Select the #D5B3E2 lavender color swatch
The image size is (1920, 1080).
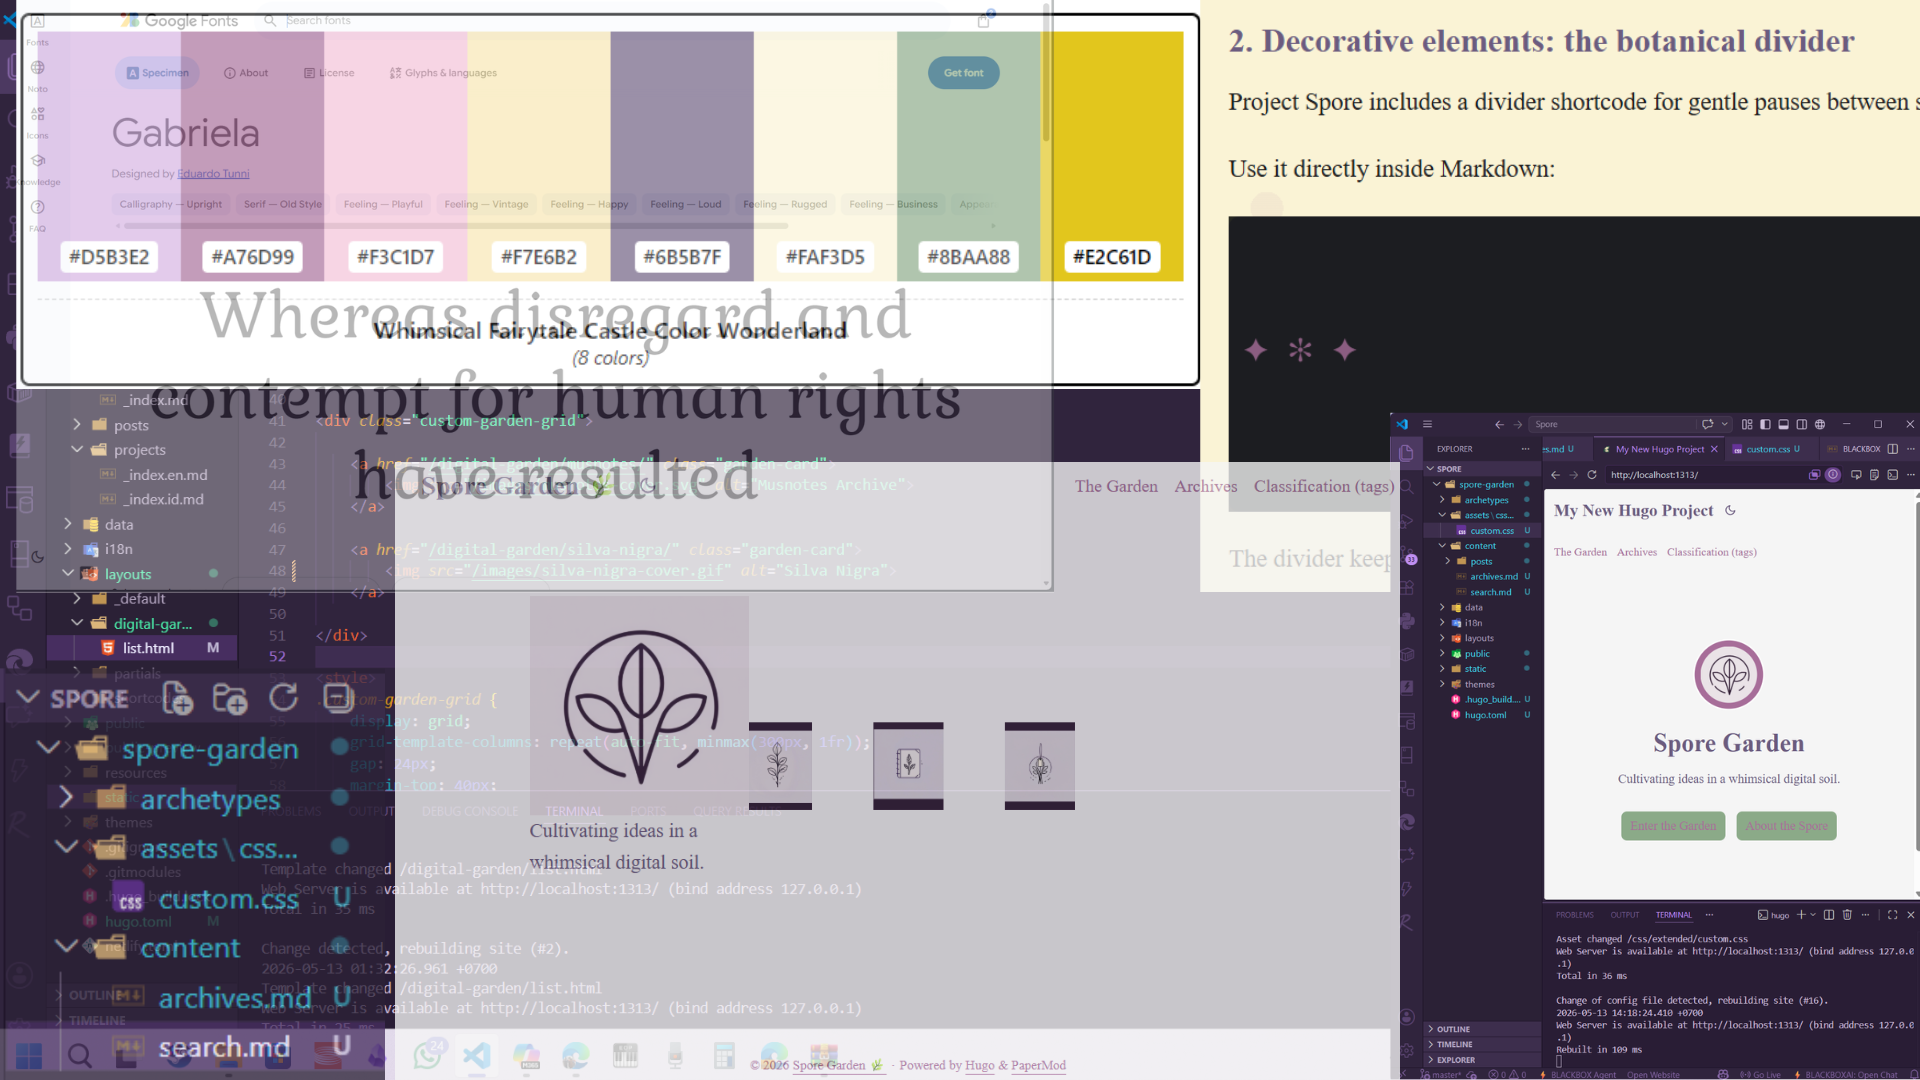(x=109, y=156)
